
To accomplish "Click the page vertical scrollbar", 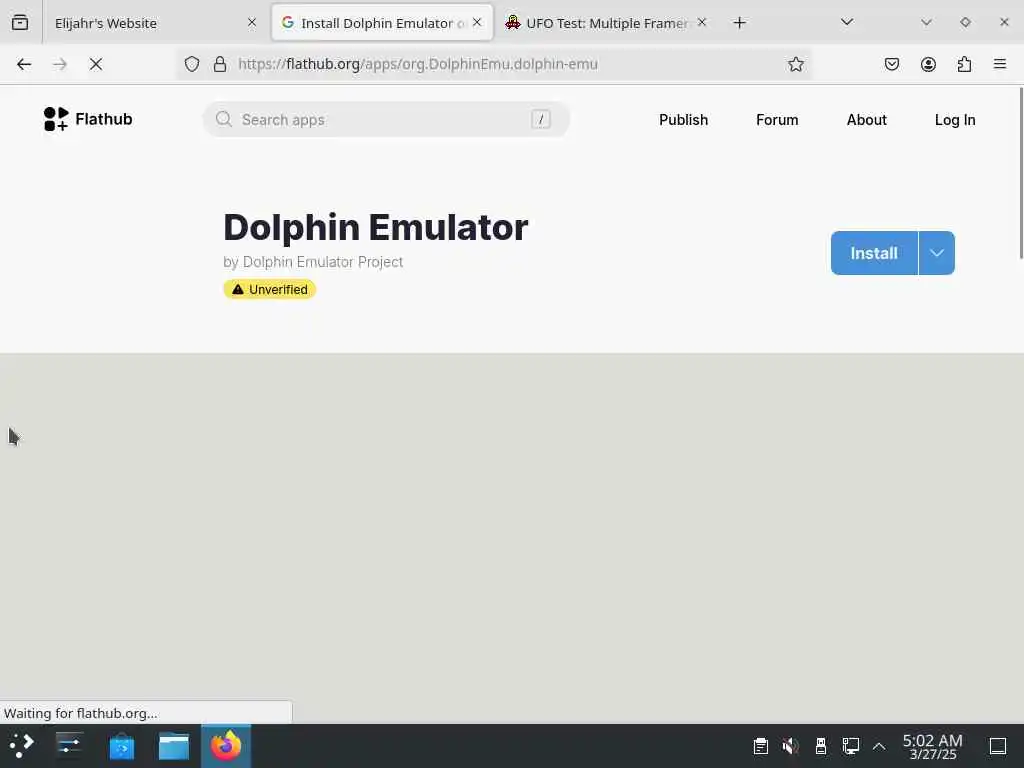I will [1020, 173].
